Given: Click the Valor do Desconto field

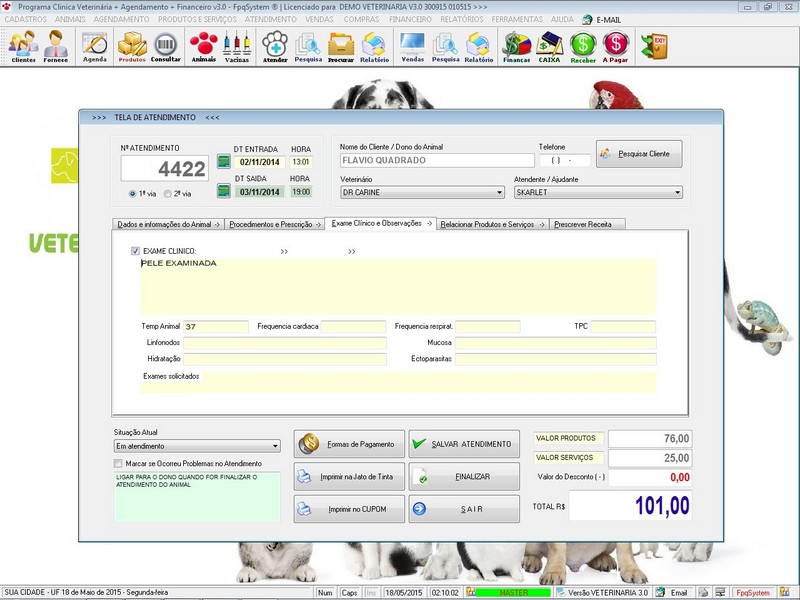Looking at the screenshot, I should click(x=650, y=478).
